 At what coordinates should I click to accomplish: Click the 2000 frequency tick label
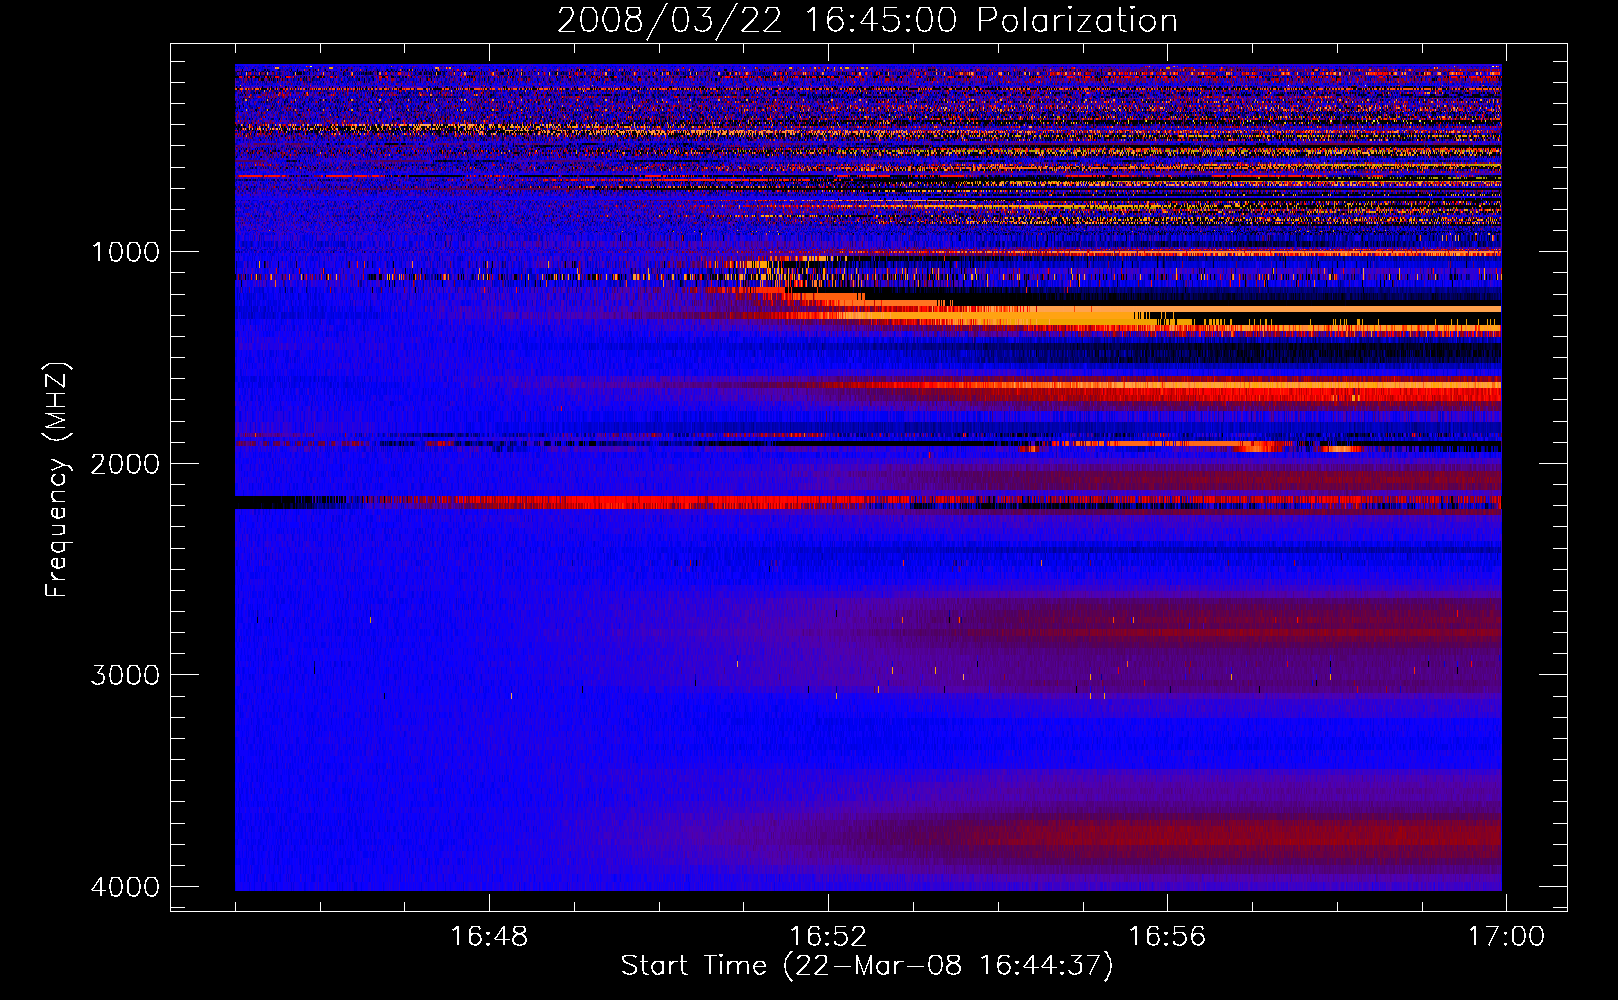click(125, 464)
